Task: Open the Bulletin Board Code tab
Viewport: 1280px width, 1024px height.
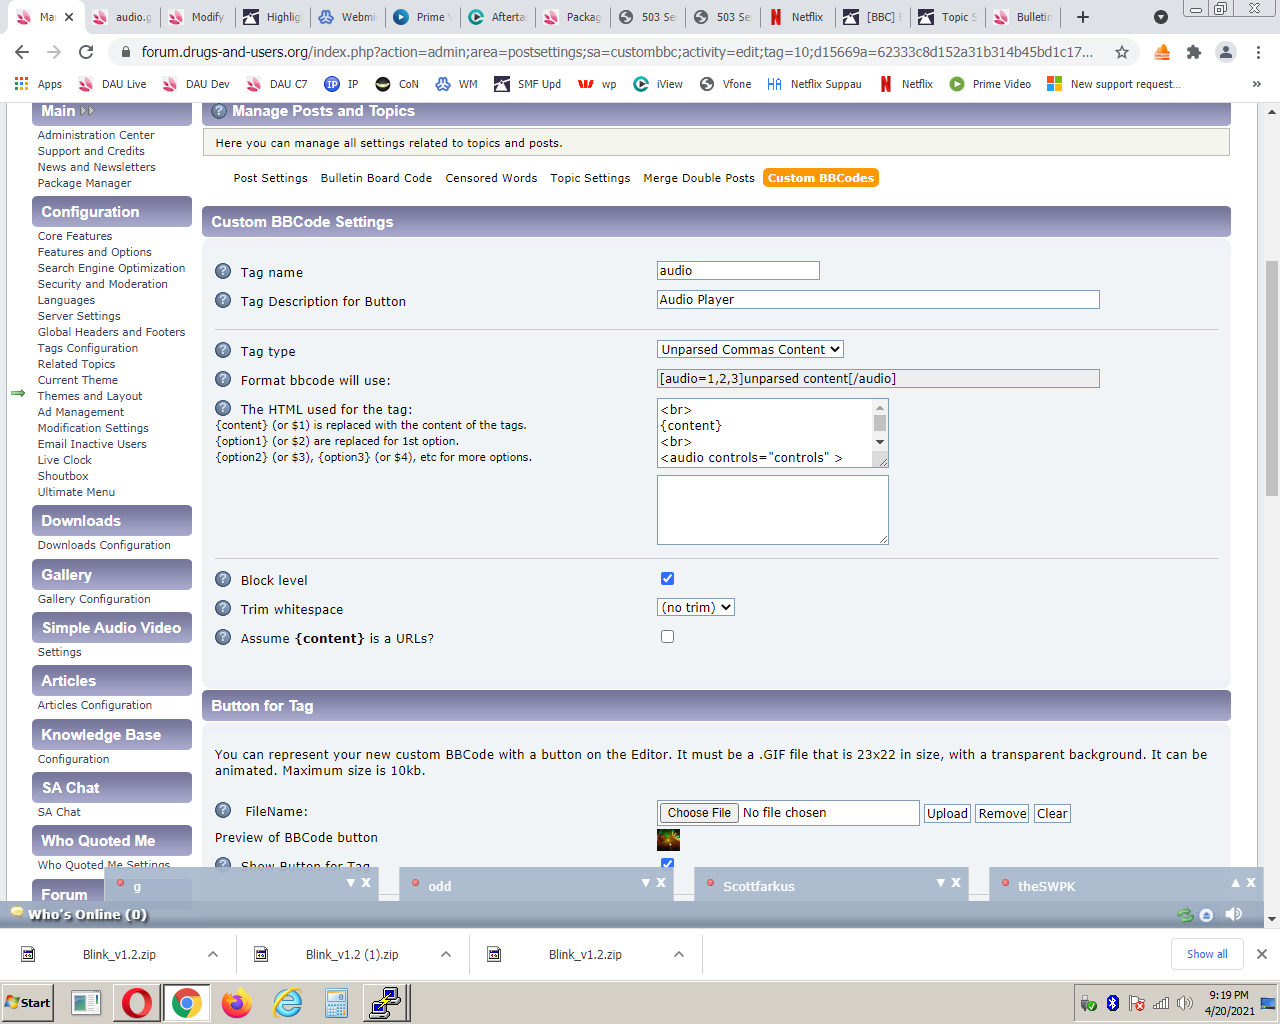Action: pos(376,178)
